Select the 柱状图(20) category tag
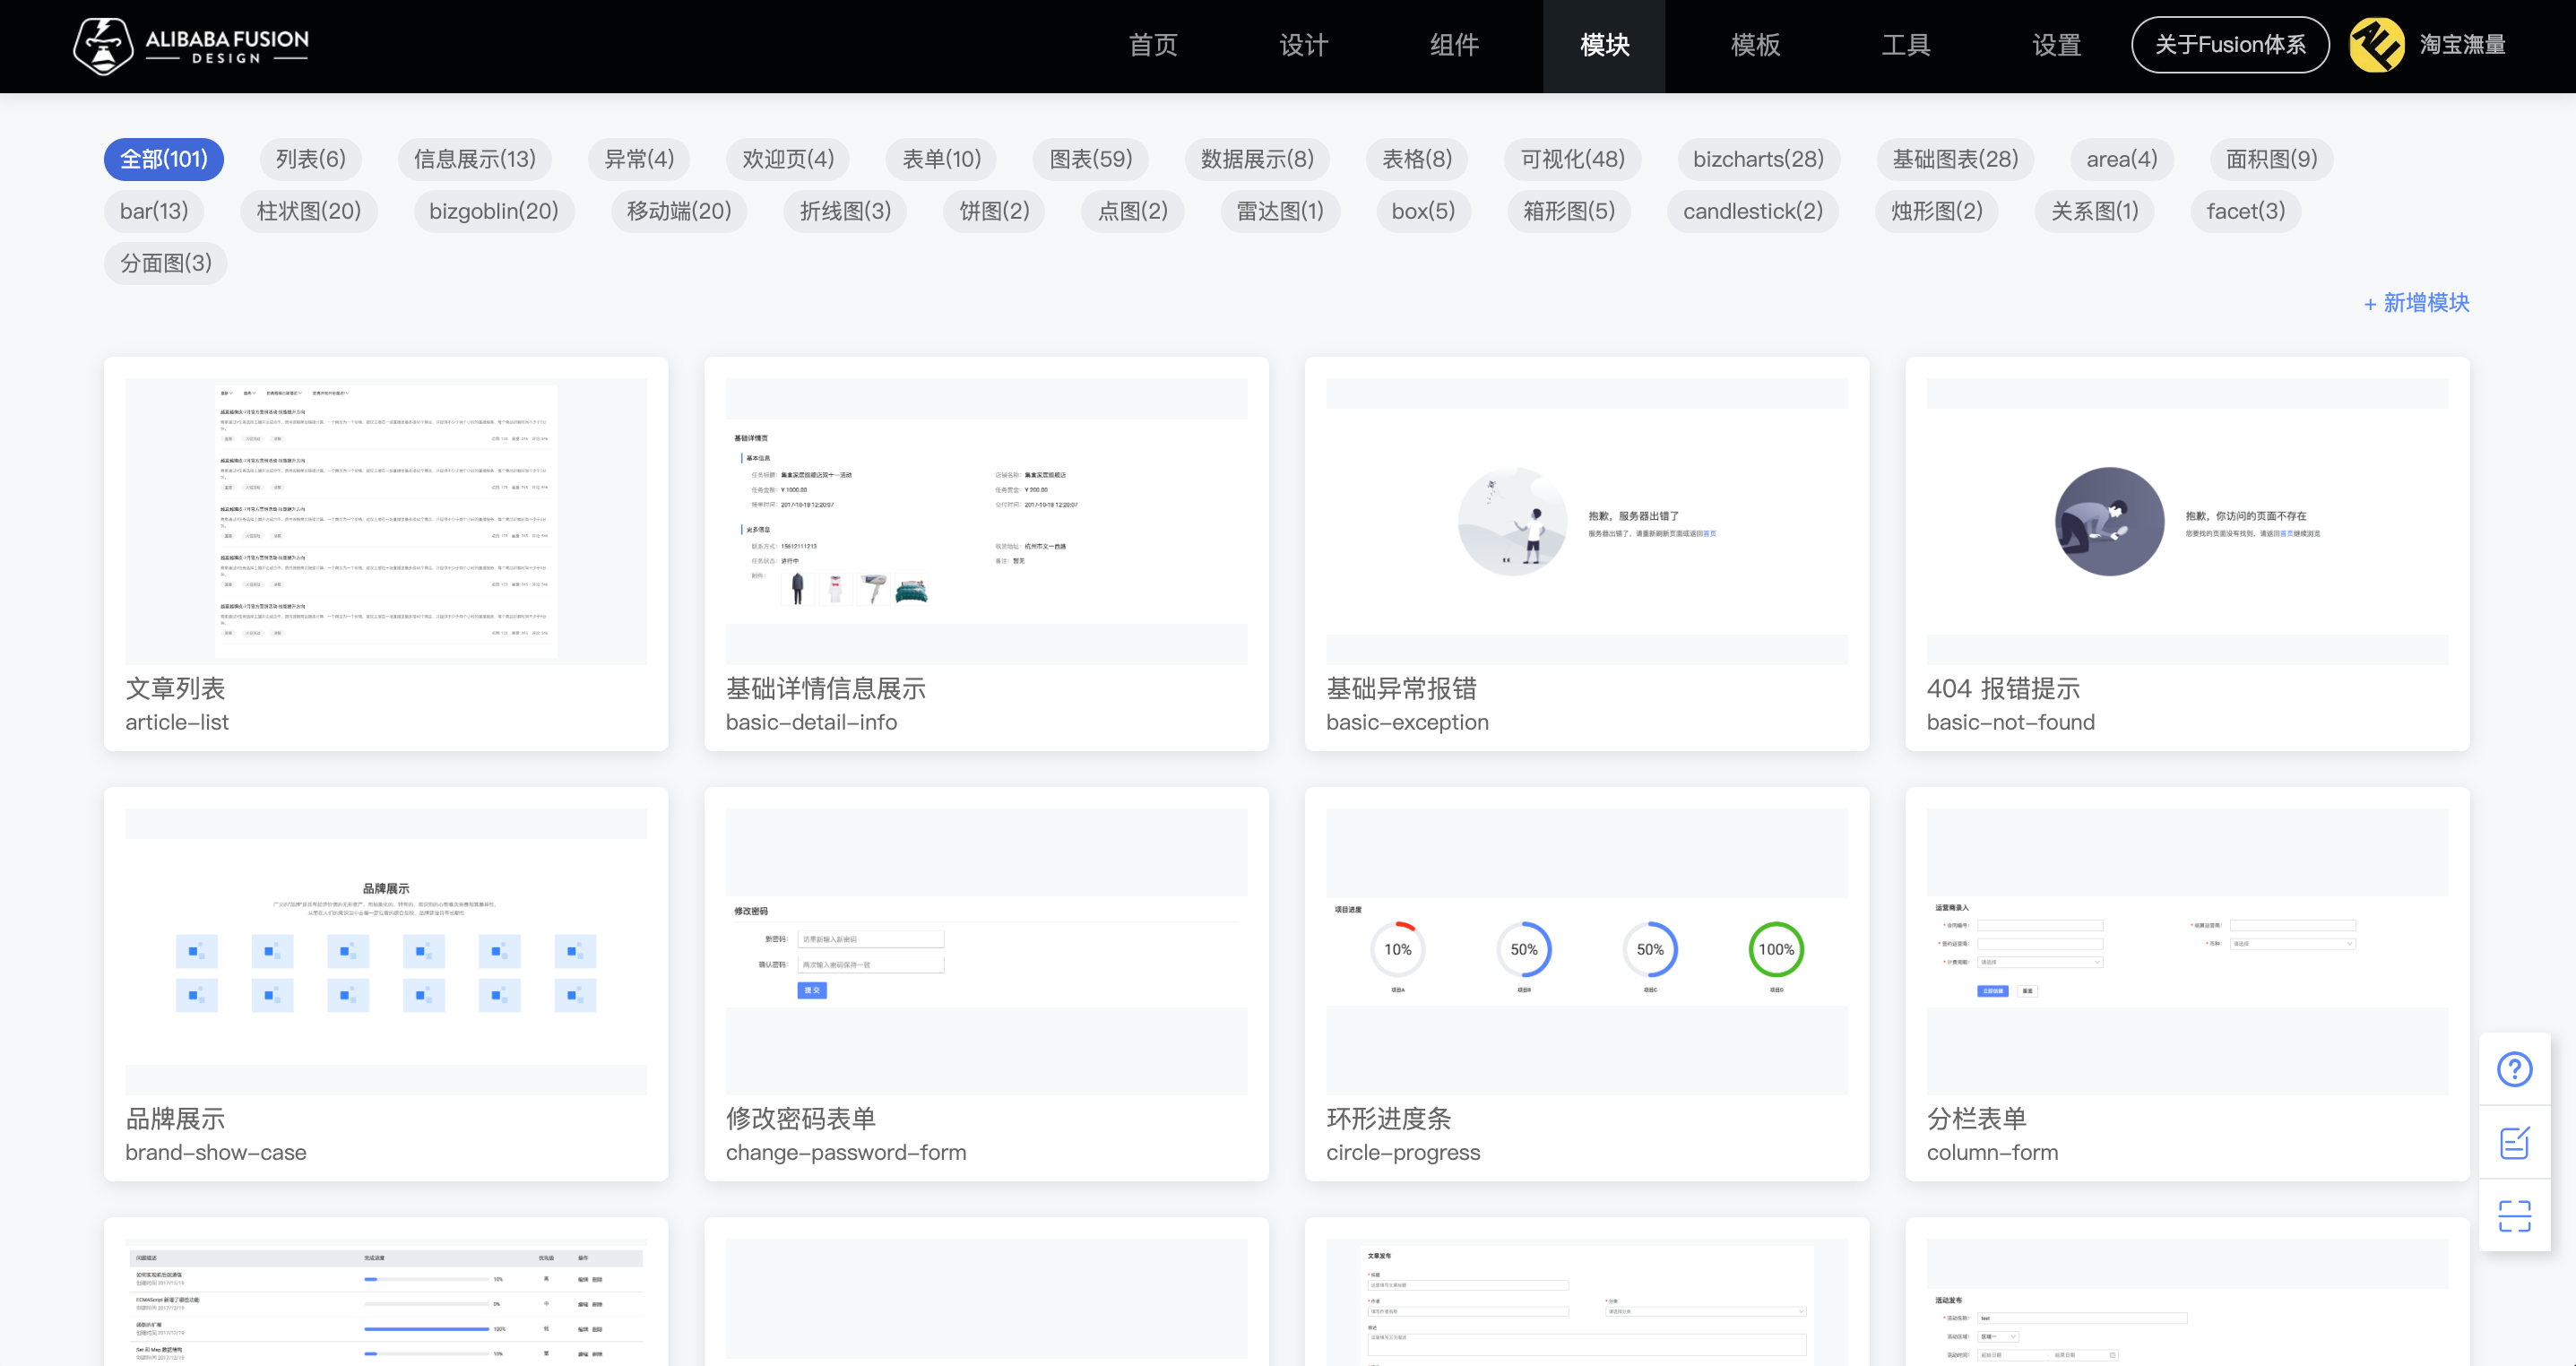The height and width of the screenshot is (1366, 2576). pos(308,211)
